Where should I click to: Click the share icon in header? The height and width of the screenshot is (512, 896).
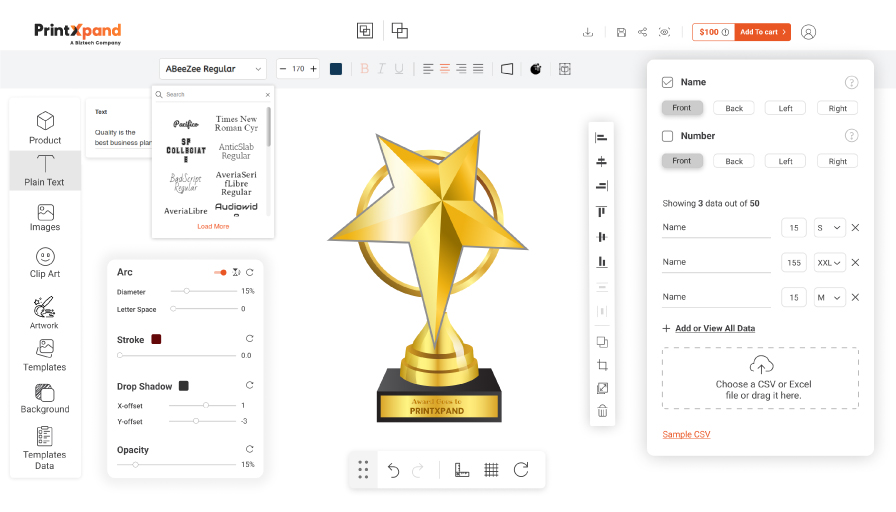642,32
